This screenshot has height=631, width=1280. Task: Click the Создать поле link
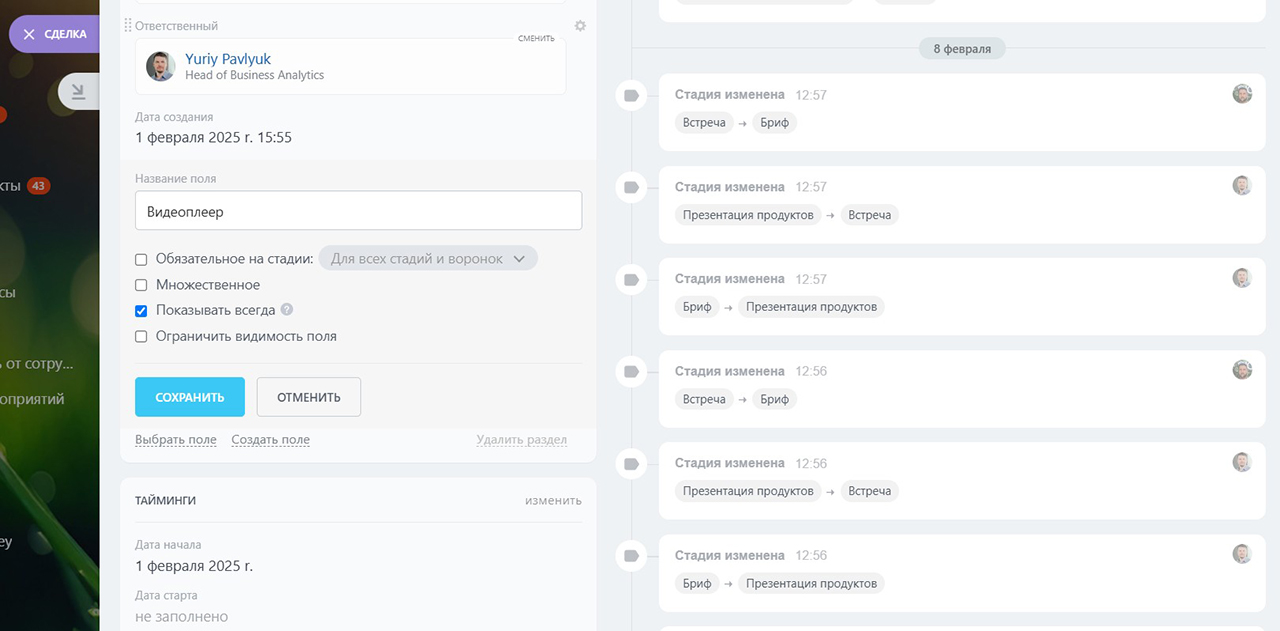tap(270, 440)
